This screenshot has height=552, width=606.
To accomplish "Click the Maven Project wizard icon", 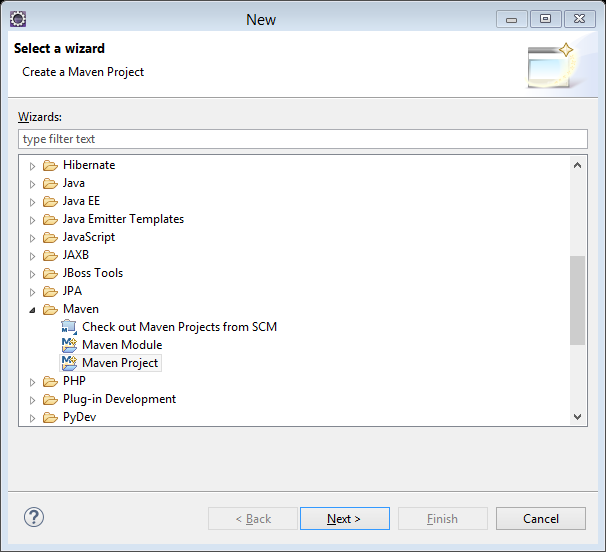I will 69,363.
